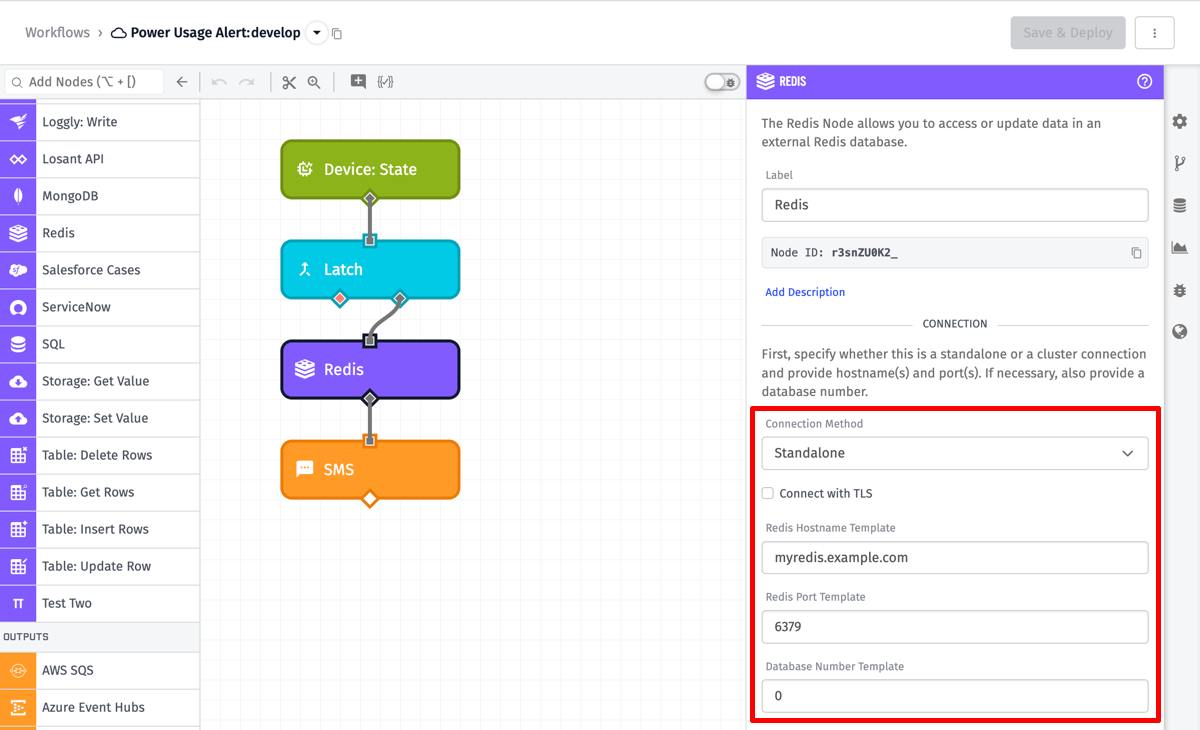
Task: Select Redis node in the palette list
Action: pos(100,233)
